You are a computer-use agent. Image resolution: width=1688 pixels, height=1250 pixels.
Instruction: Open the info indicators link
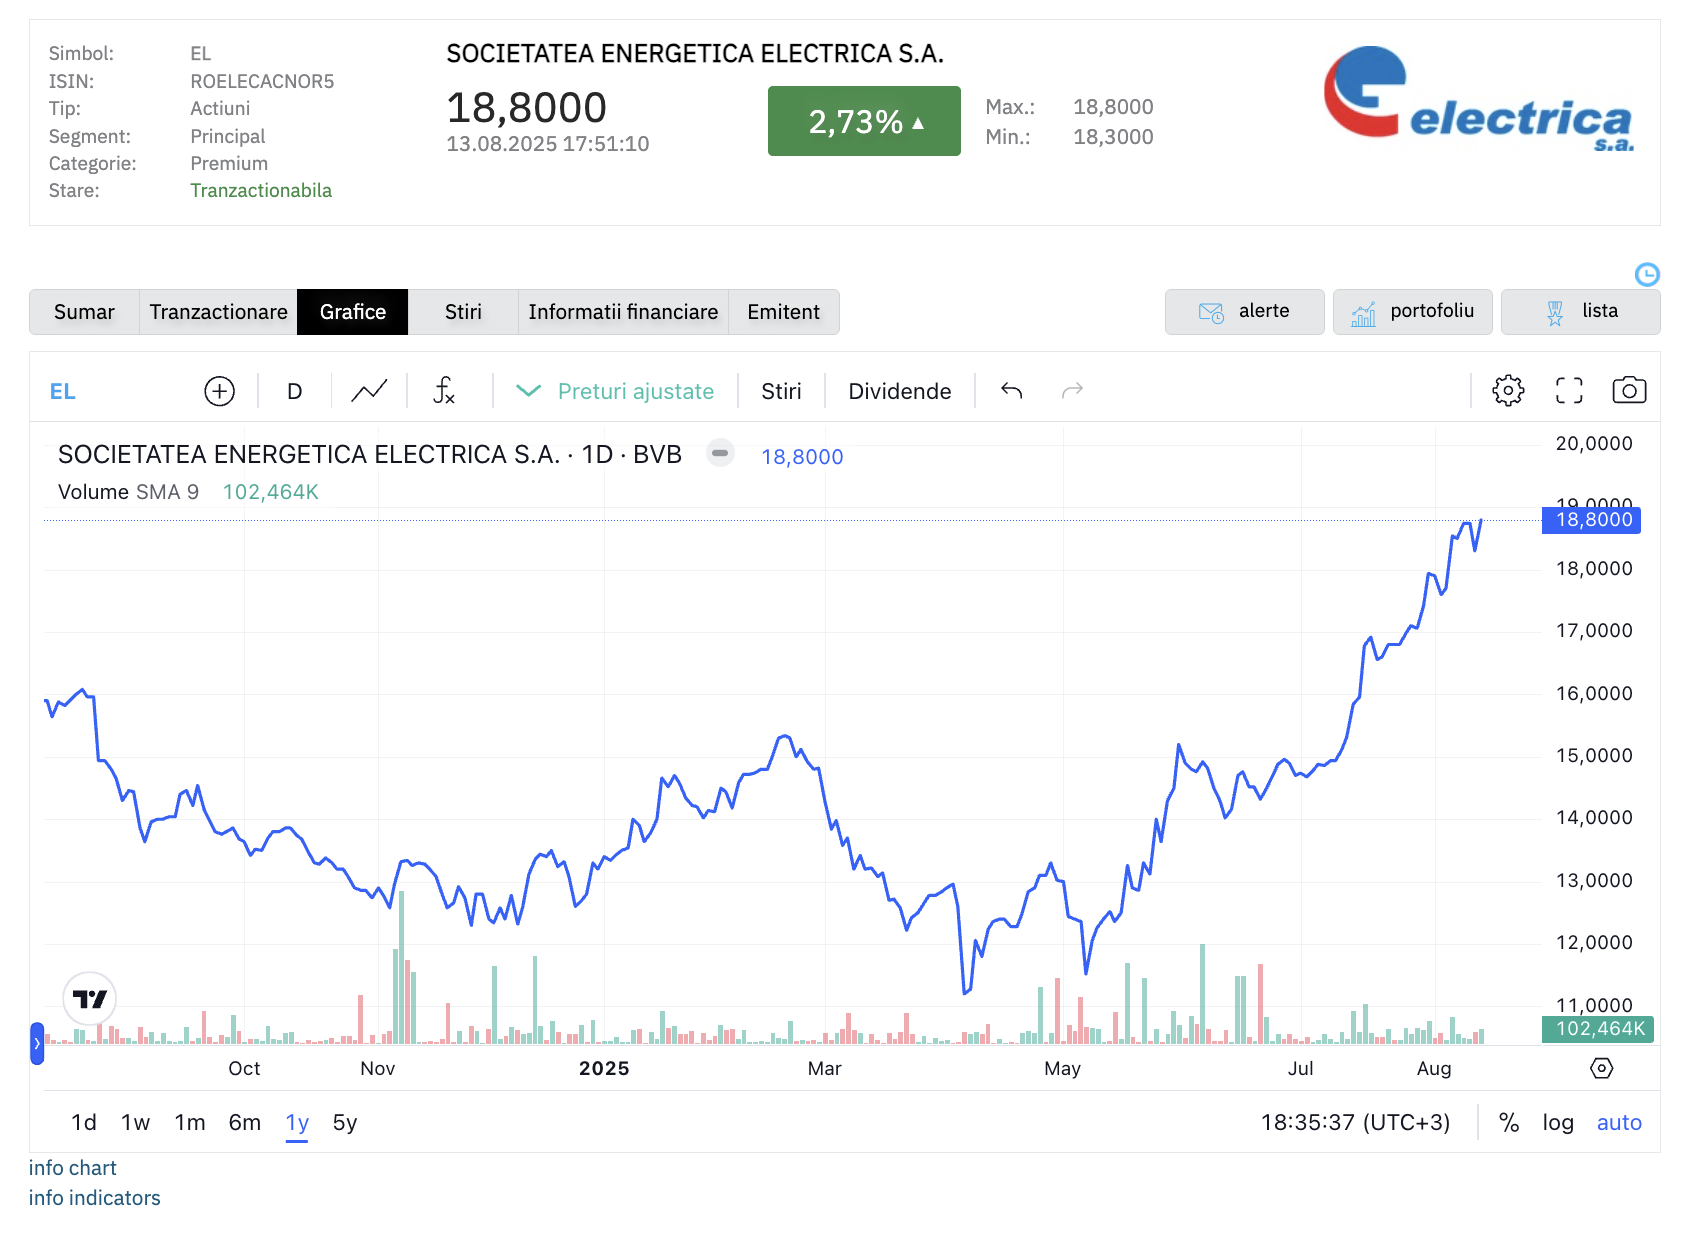click(x=95, y=1198)
